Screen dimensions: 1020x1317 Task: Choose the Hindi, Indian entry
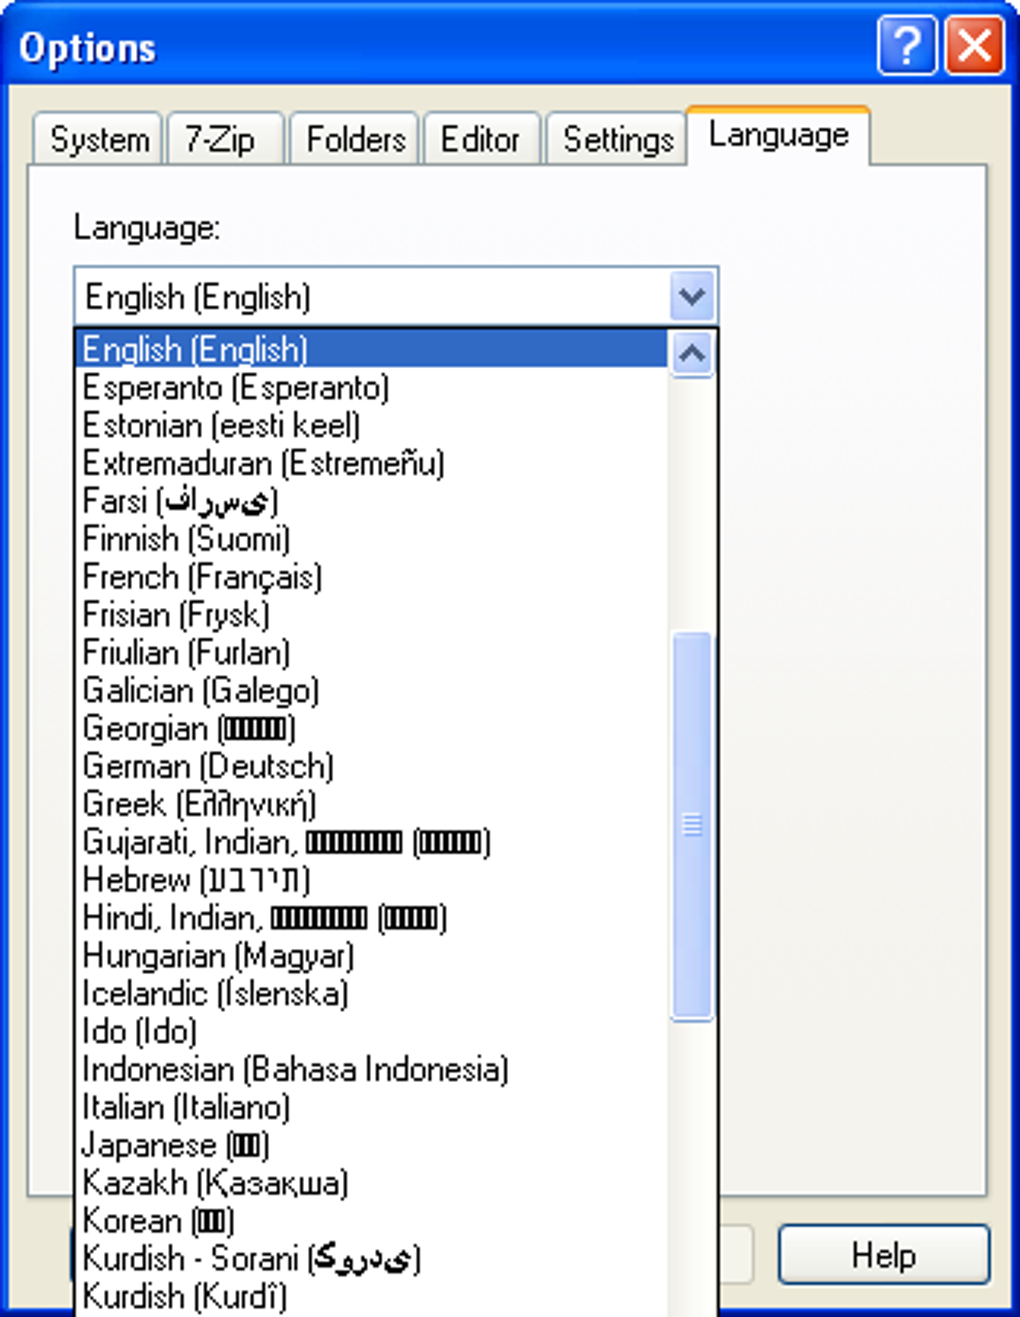[x=371, y=919]
